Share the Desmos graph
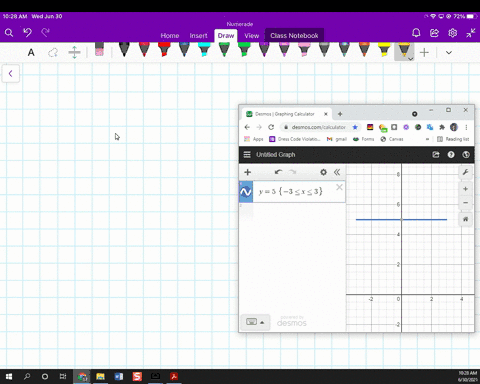 (436, 155)
